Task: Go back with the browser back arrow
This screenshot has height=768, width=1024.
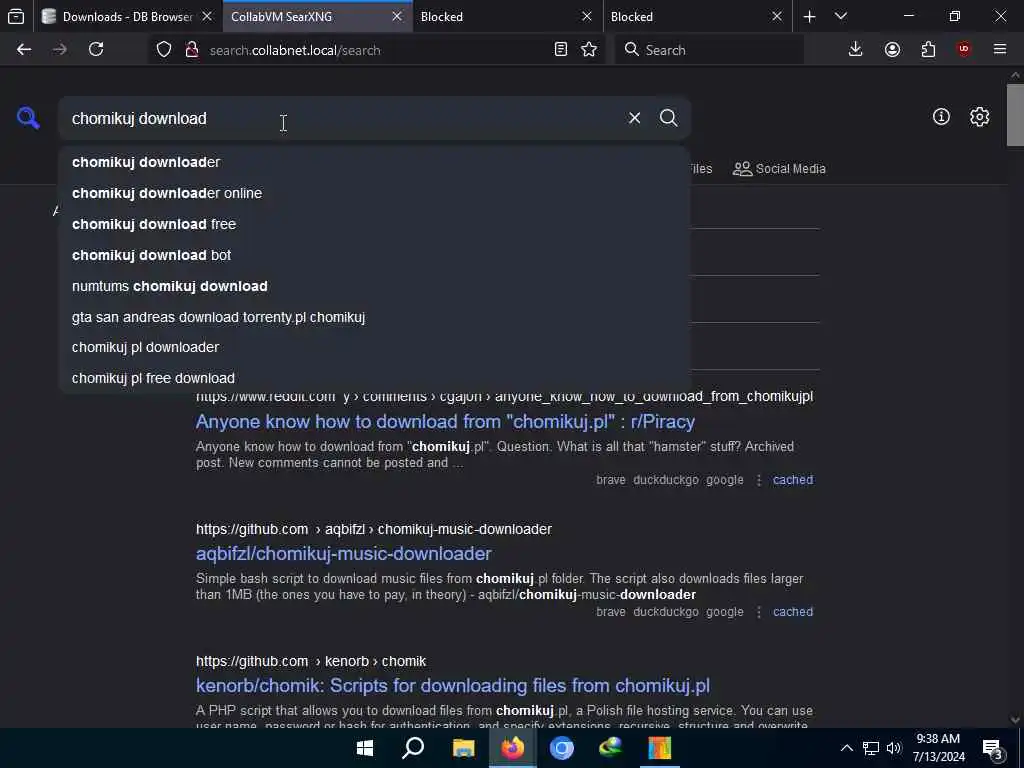Action: tap(24, 50)
